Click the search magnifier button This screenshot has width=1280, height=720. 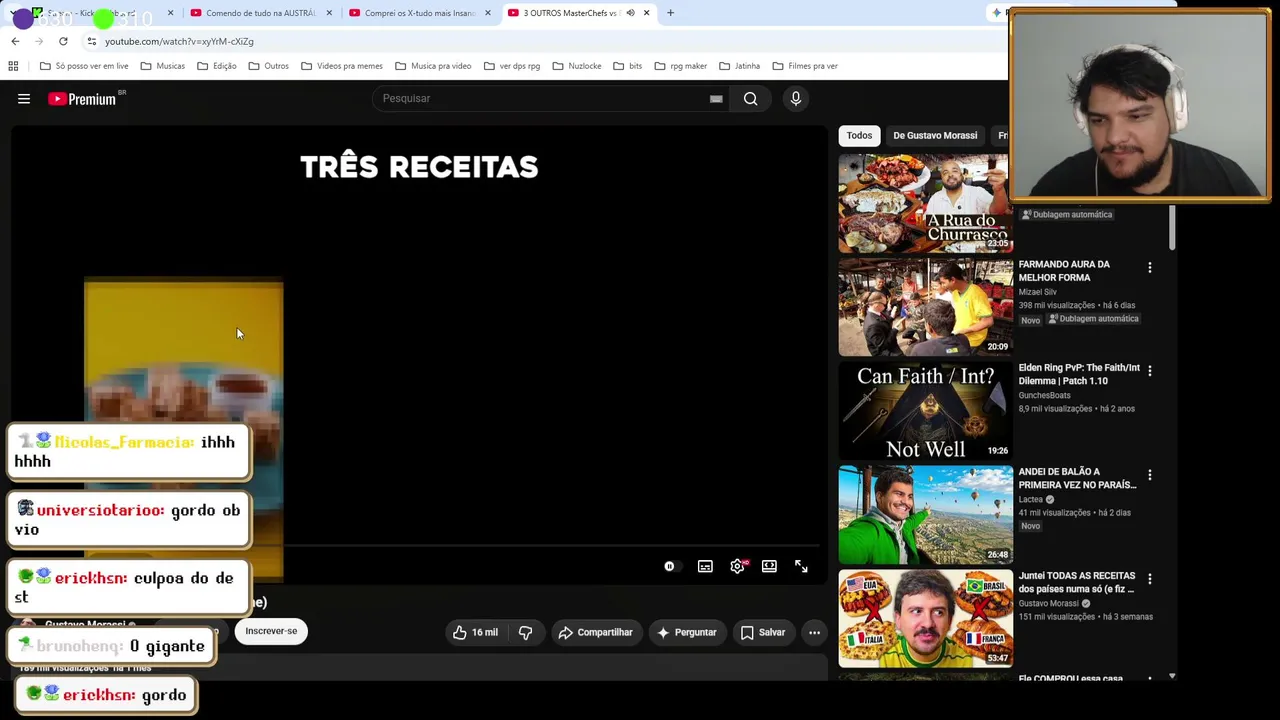point(751,99)
